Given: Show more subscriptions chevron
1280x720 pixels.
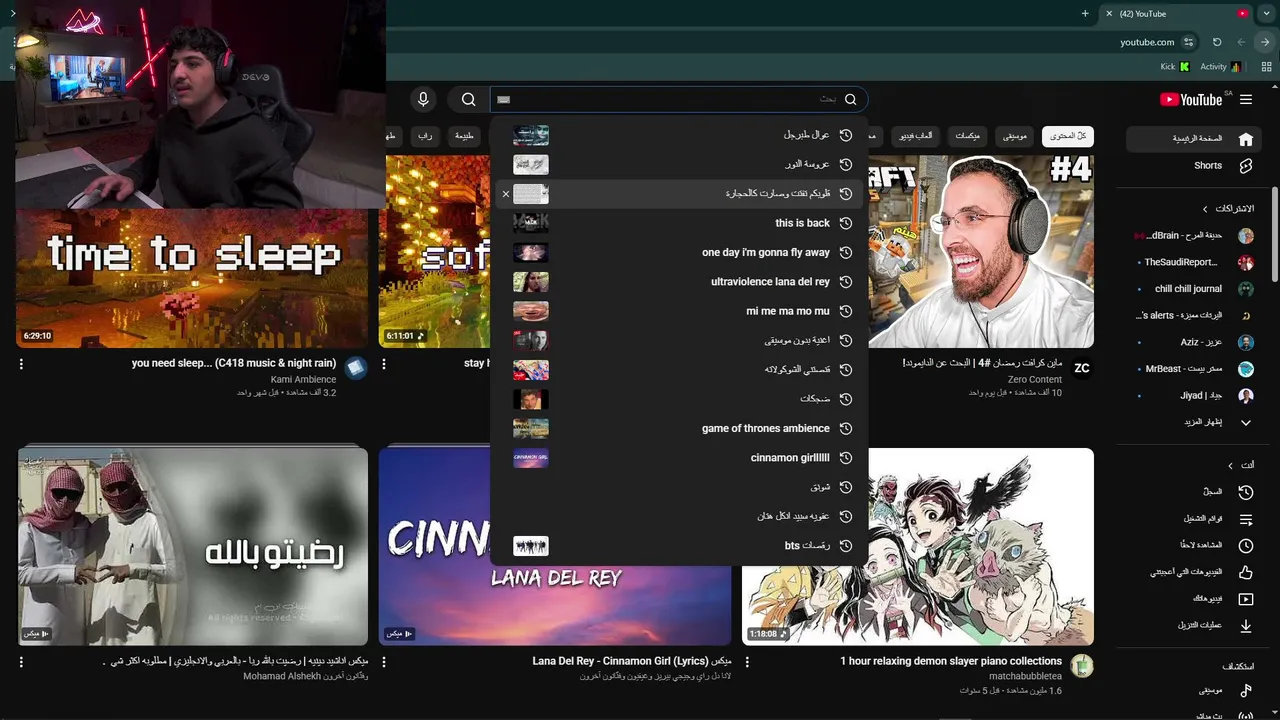Looking at the screenshot, I should coord(1246,422).
